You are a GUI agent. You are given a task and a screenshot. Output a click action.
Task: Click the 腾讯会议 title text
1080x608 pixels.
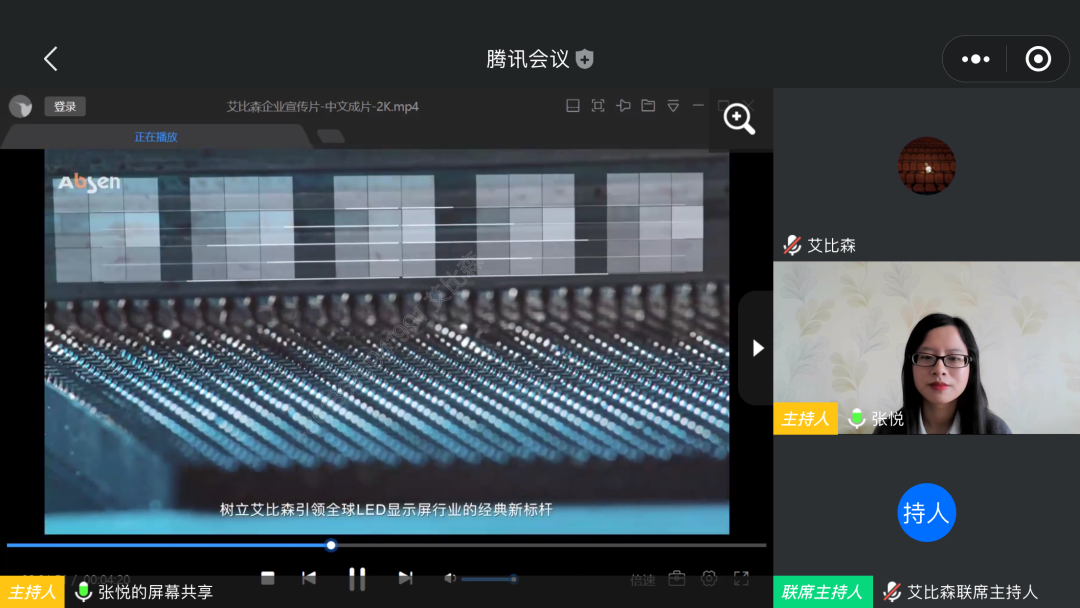[x=528, y=59]
